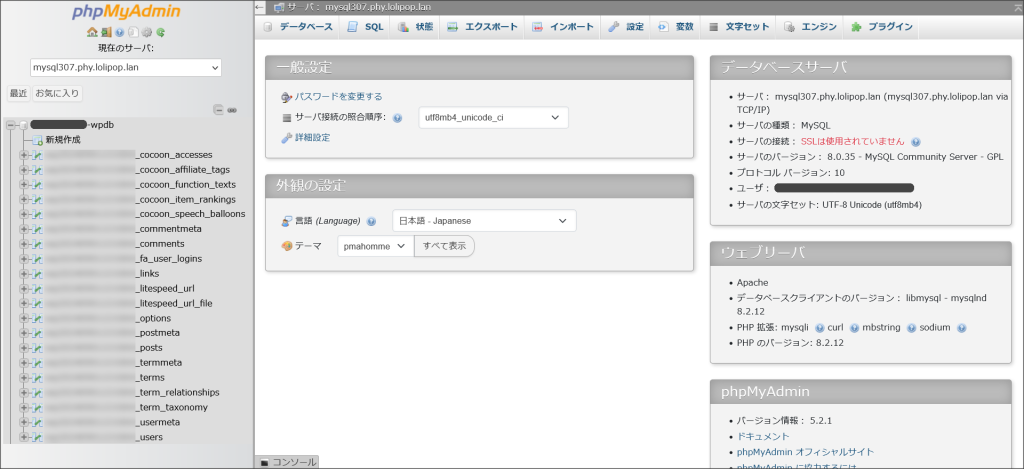Open the phpMyAdmin documentation blue help icon

coord(120,32)
